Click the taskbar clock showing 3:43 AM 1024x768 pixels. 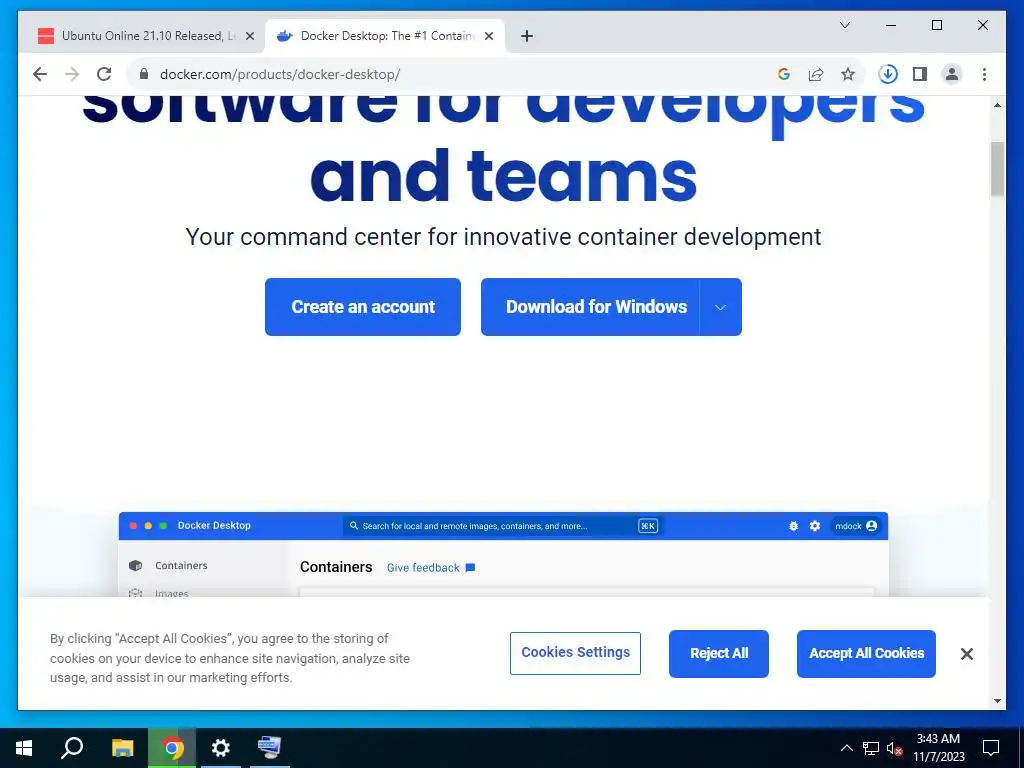(938, 748)
